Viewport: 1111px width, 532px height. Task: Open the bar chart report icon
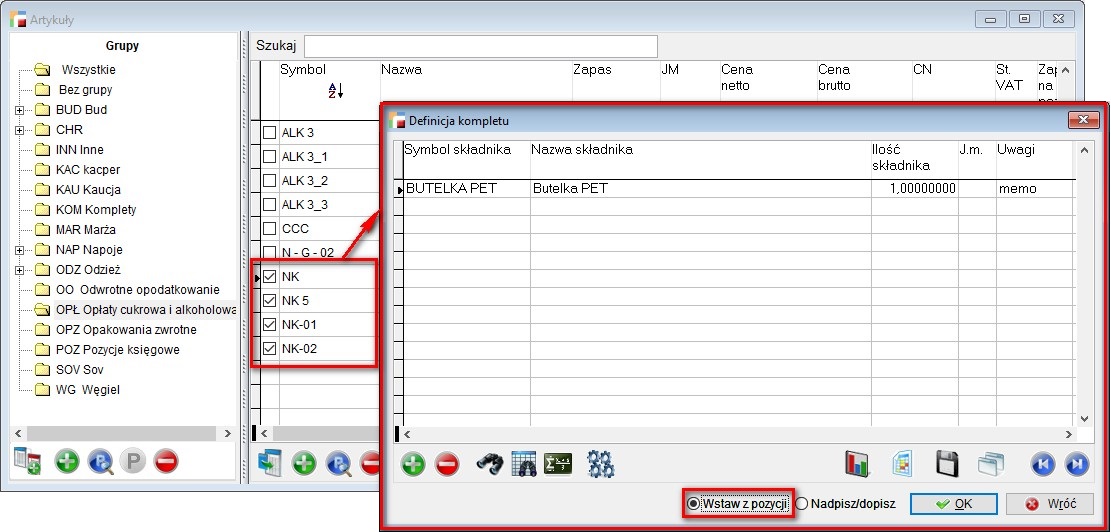pyautogui.click(x=859, y=464)
